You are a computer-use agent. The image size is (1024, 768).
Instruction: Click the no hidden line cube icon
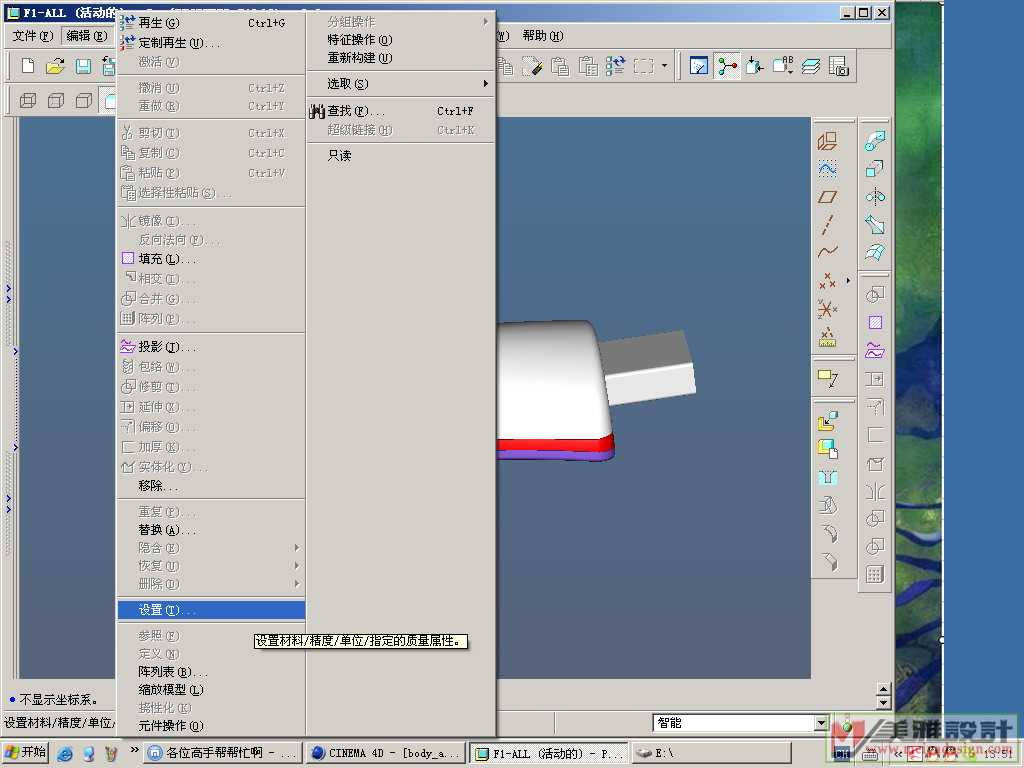click(84, 101)
